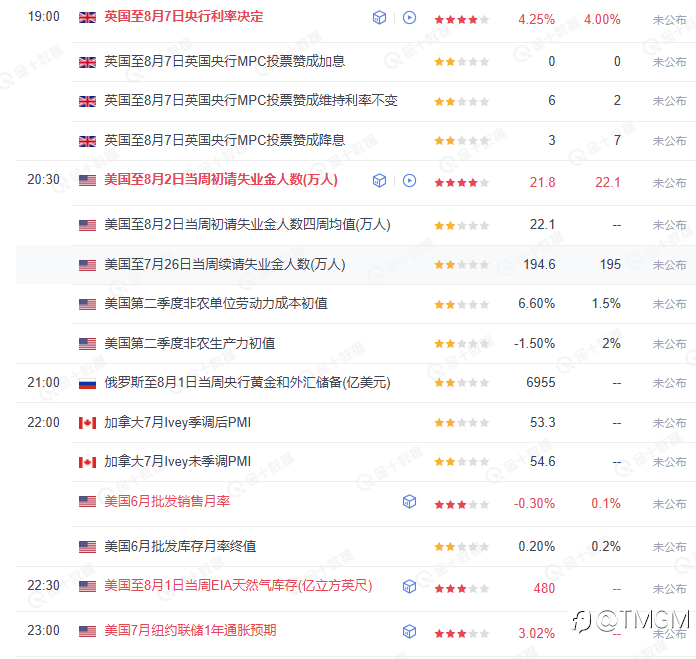Click the 19:00 time label
Image resolution: width=696 pixels, height=659 pixels.
pos(44,16)
